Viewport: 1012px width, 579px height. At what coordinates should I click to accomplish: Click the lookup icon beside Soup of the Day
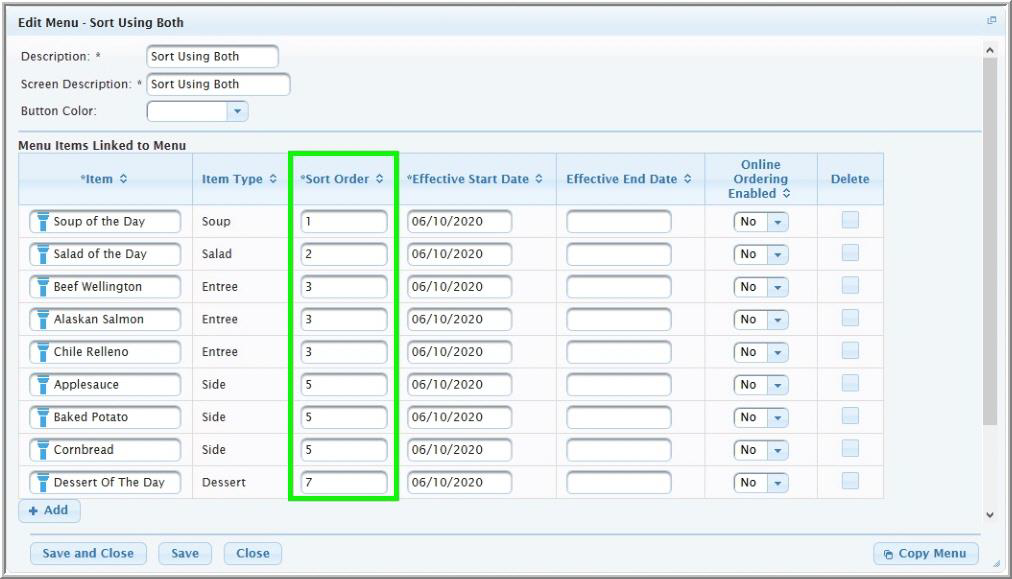click(x=42, y=222)
